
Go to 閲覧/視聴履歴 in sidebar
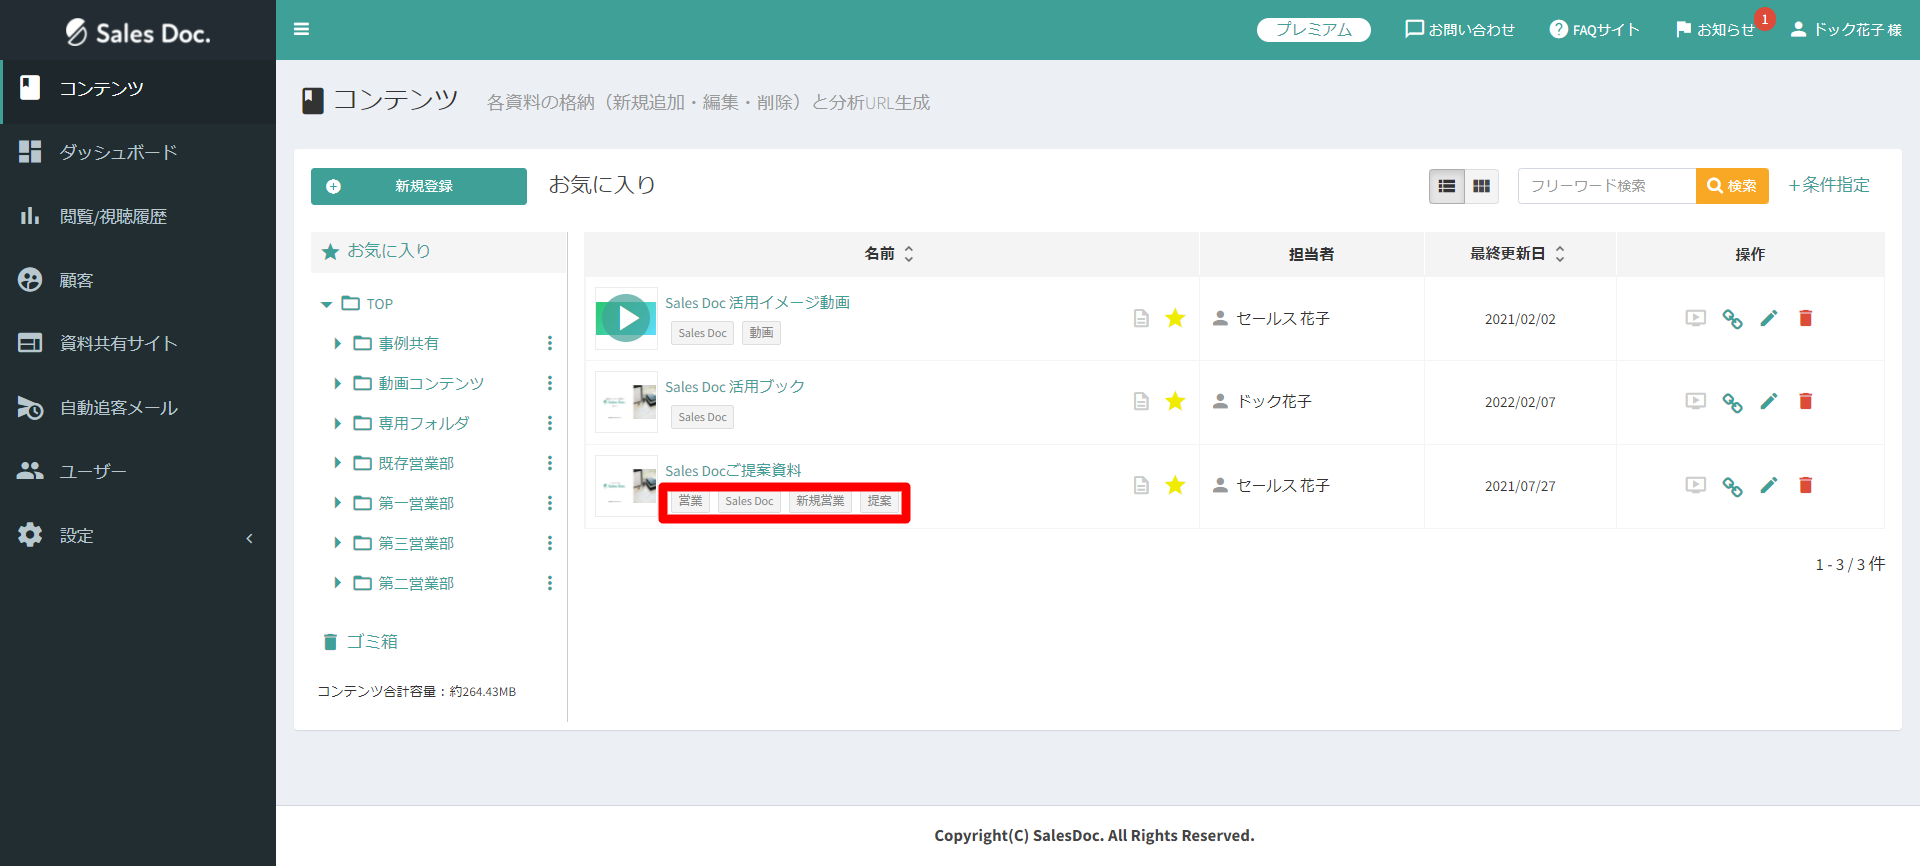(138, 216)
